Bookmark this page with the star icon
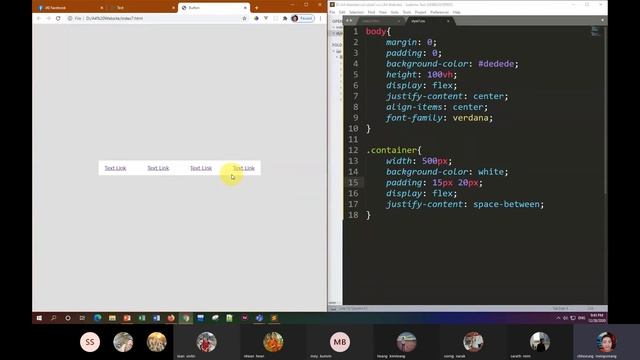This screenshot has height=360, width=640. point(244,18)
